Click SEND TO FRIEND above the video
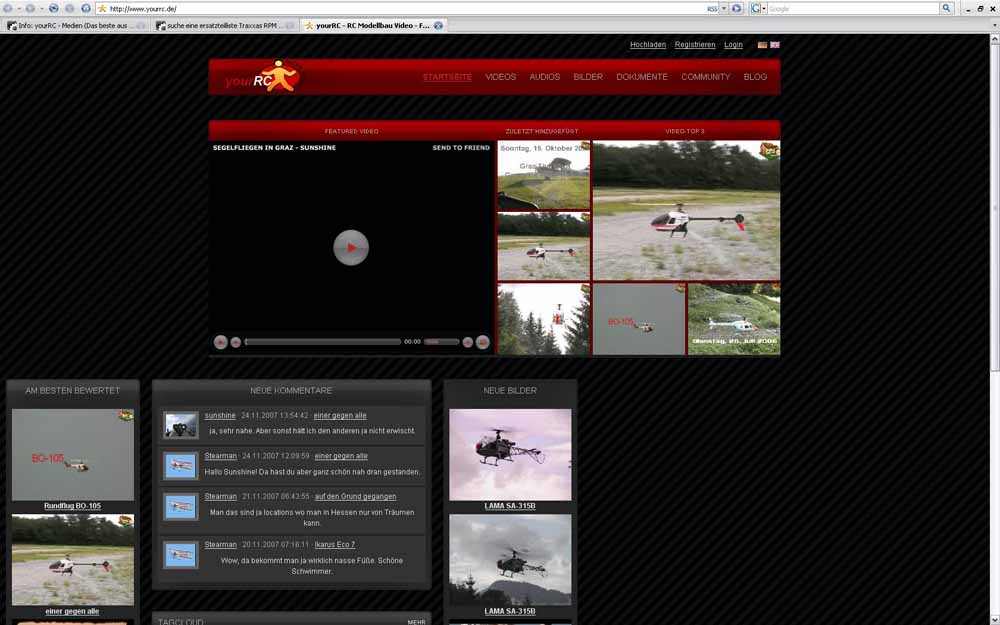This screenshot has width=1000, height=625. point(461,148)
